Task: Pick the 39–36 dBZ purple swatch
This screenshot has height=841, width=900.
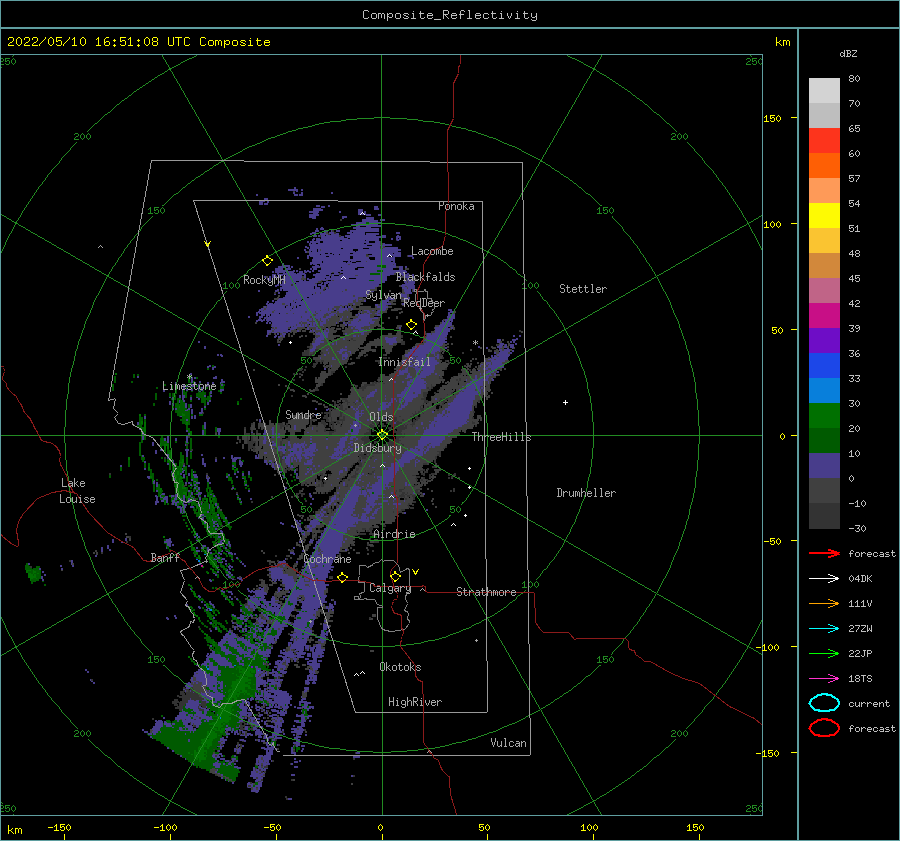Action: point(824,341)
